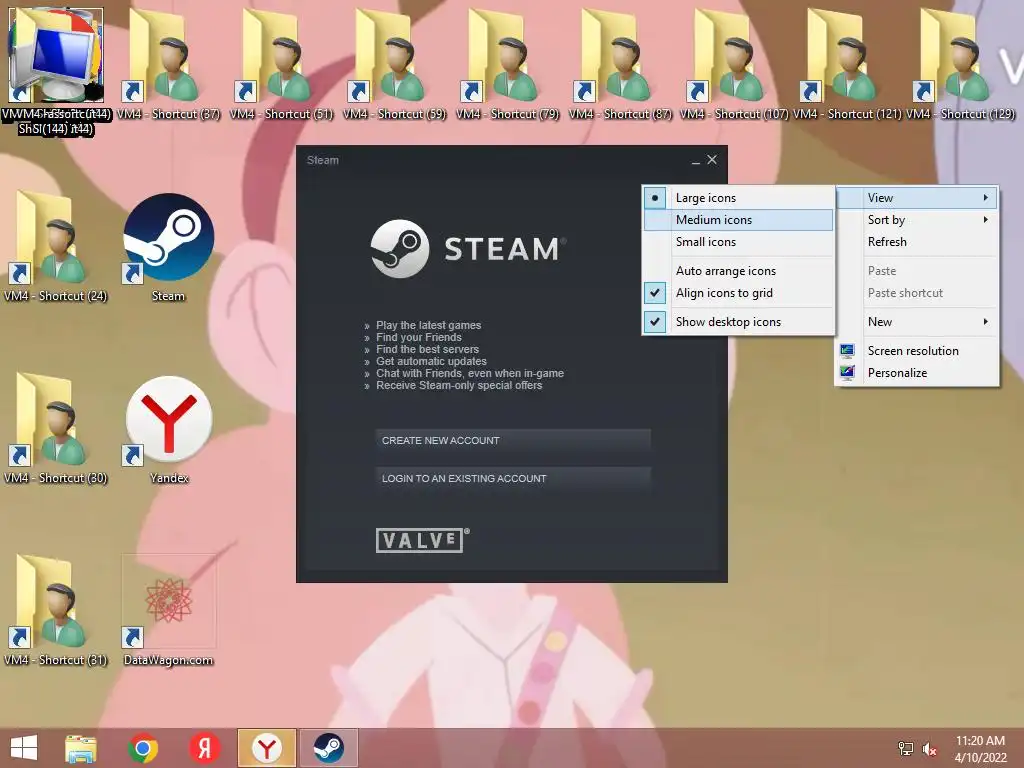
Task: Open the DataWagon.com desktop shortcut
Action: (168, 601)
